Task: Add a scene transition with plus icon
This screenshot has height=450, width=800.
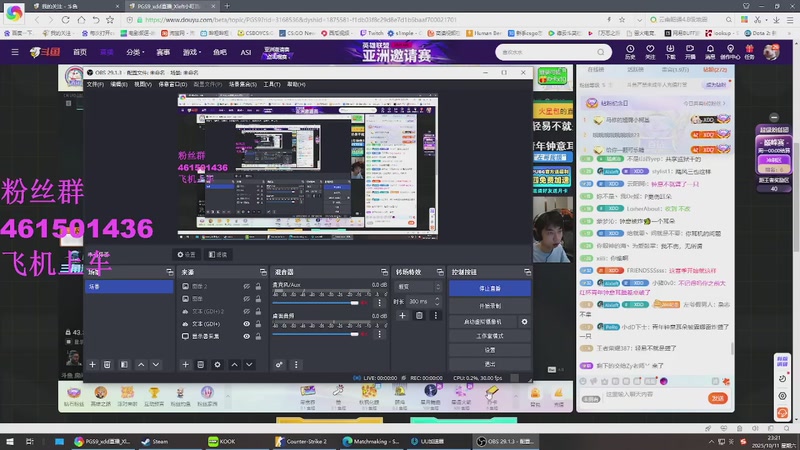Action: [x=402, y=315]
